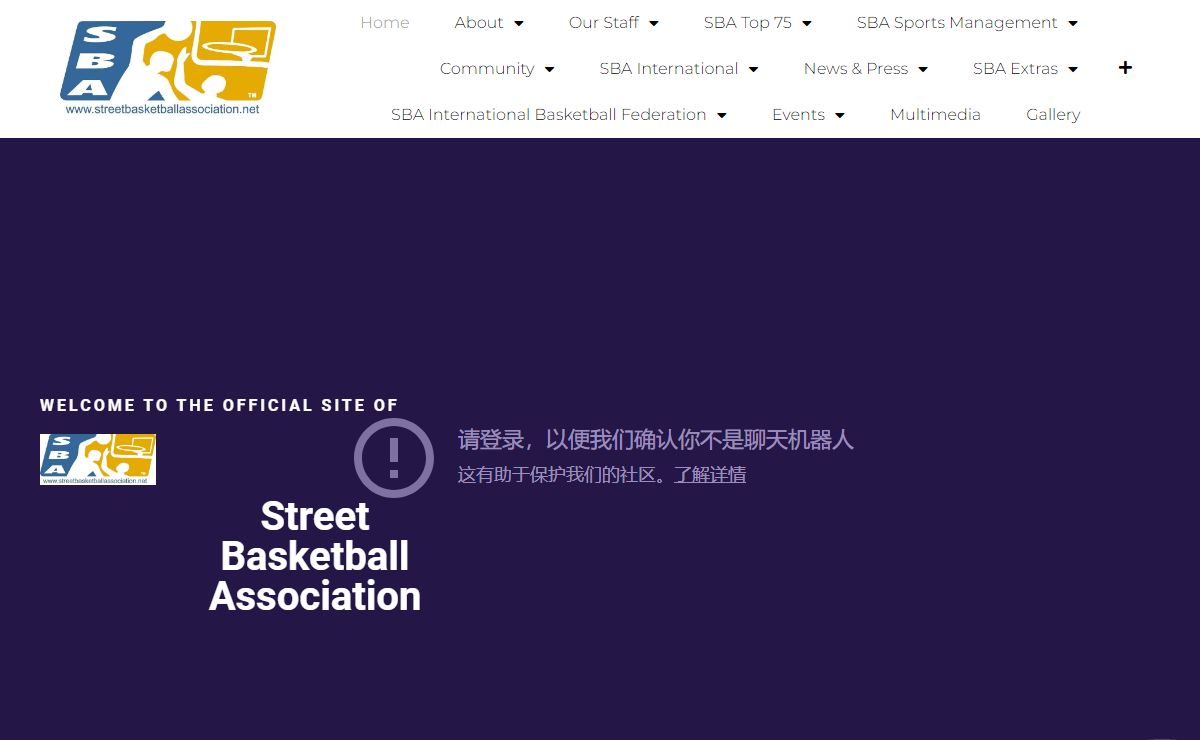The image size is (1200, 740).
Task: Expand the About dropdown arrow
Action: pos(518,23)
